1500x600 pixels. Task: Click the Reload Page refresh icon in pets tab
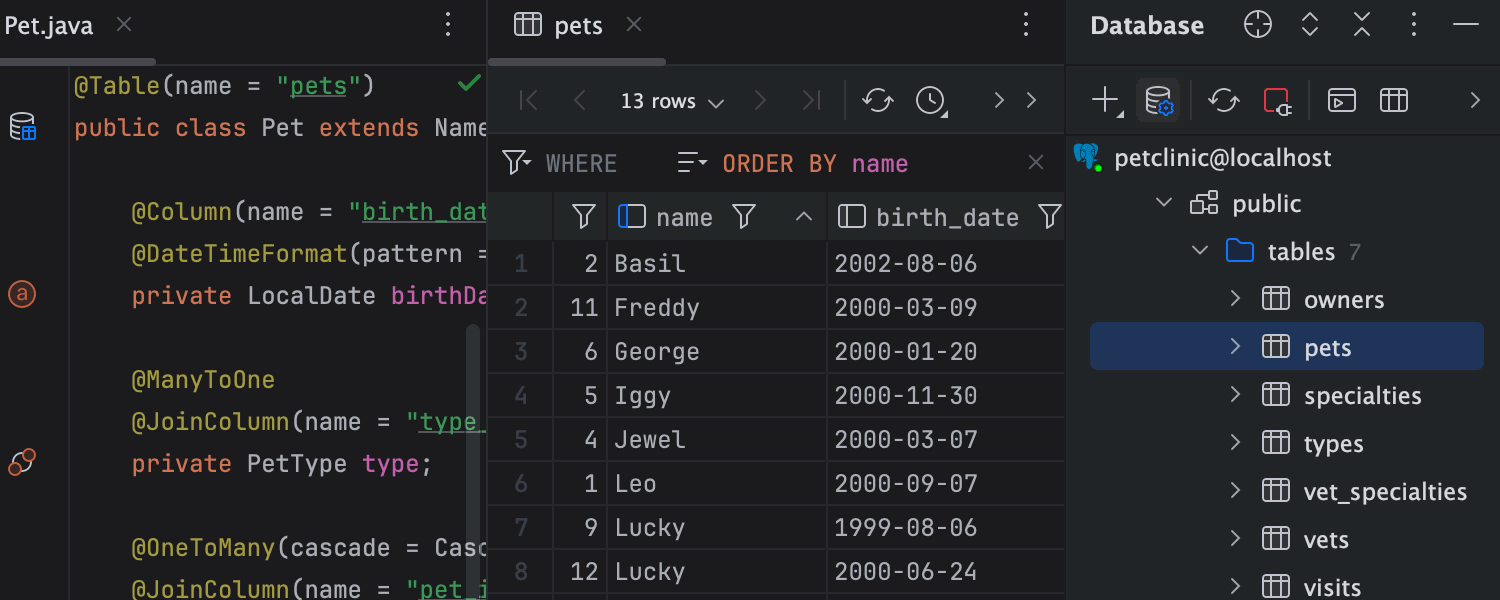[877, 100]
